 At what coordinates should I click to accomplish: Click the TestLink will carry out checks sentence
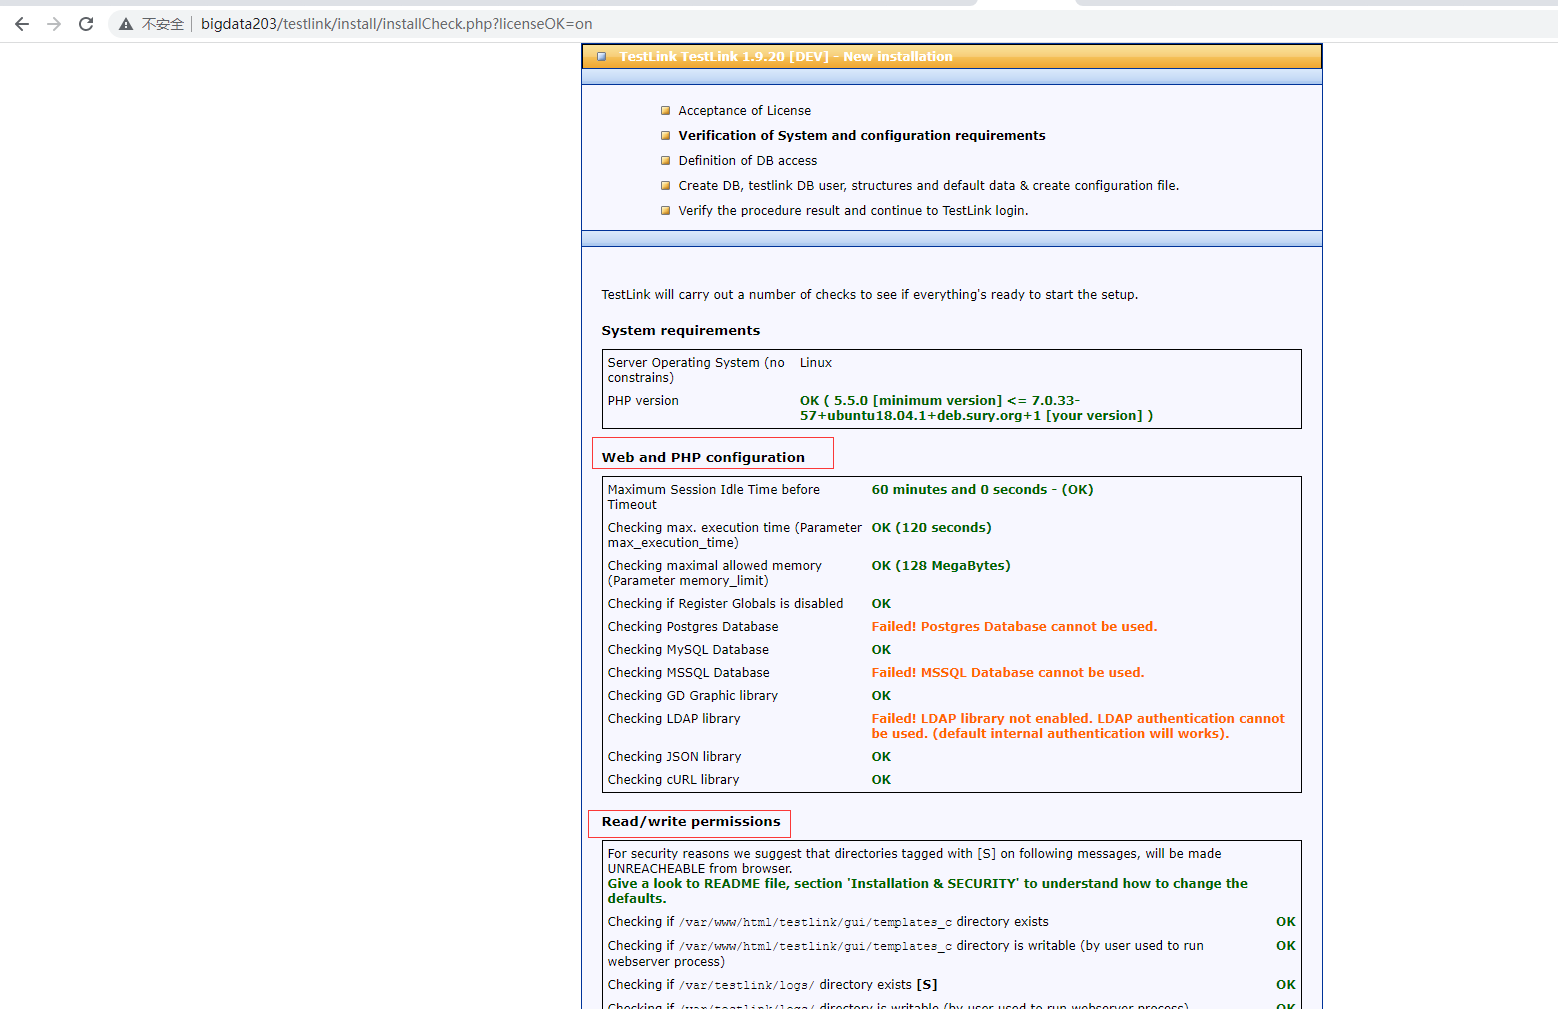coord(870,295)
